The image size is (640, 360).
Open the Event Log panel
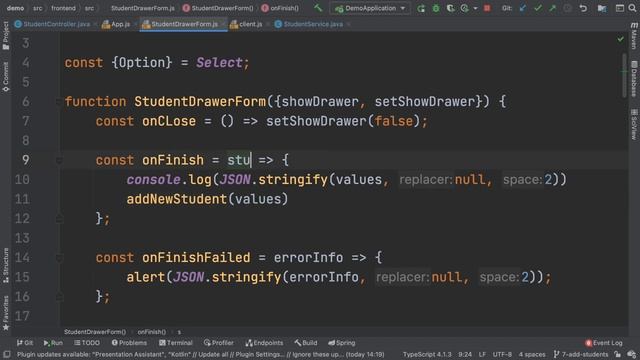pos(604,343)
